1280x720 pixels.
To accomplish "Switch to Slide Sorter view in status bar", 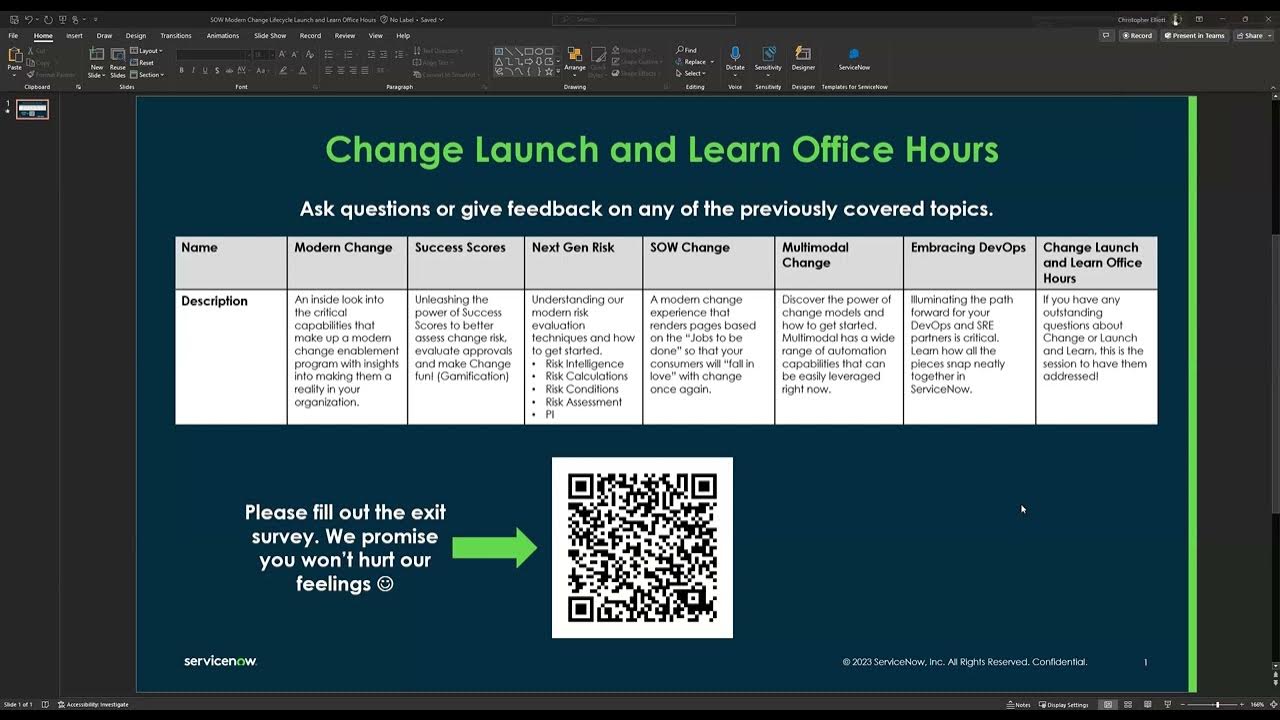I will (1128, 704).
